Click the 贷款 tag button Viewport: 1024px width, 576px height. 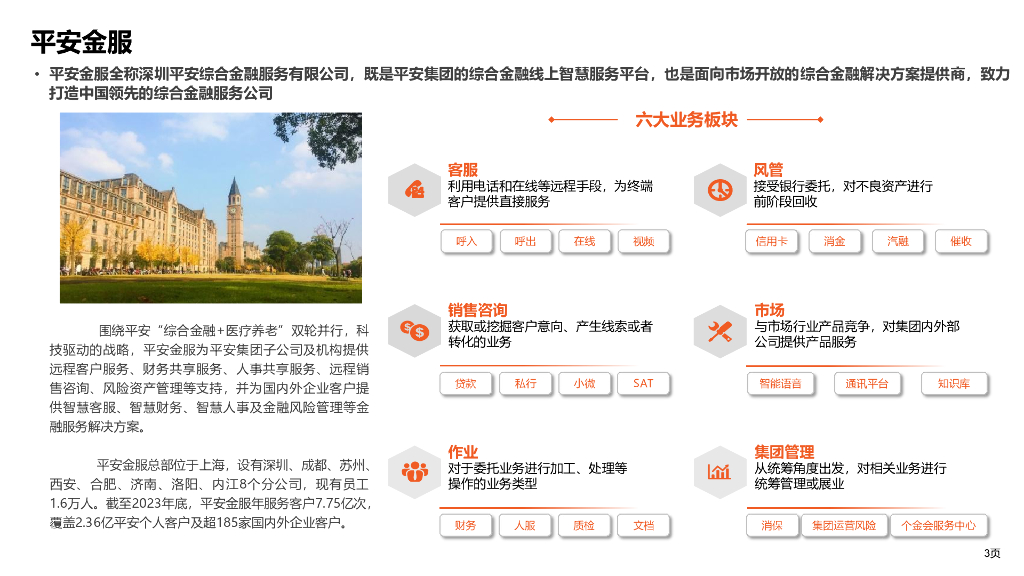pos(466,384)
